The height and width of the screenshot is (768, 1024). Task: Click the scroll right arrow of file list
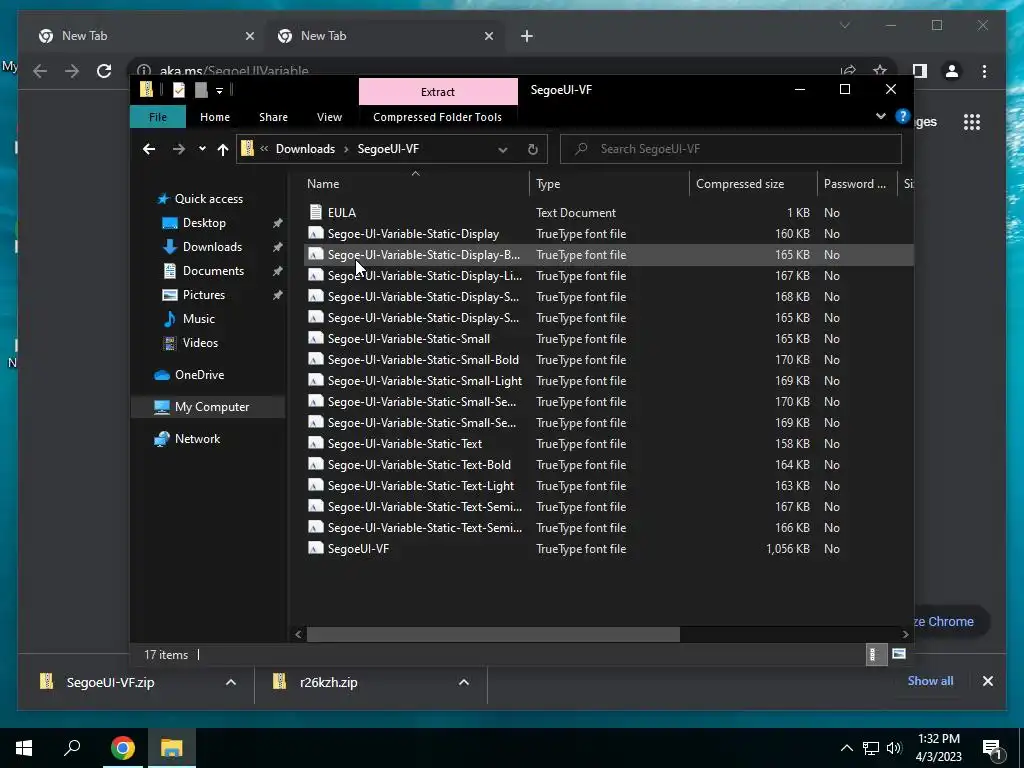[905, 634]
